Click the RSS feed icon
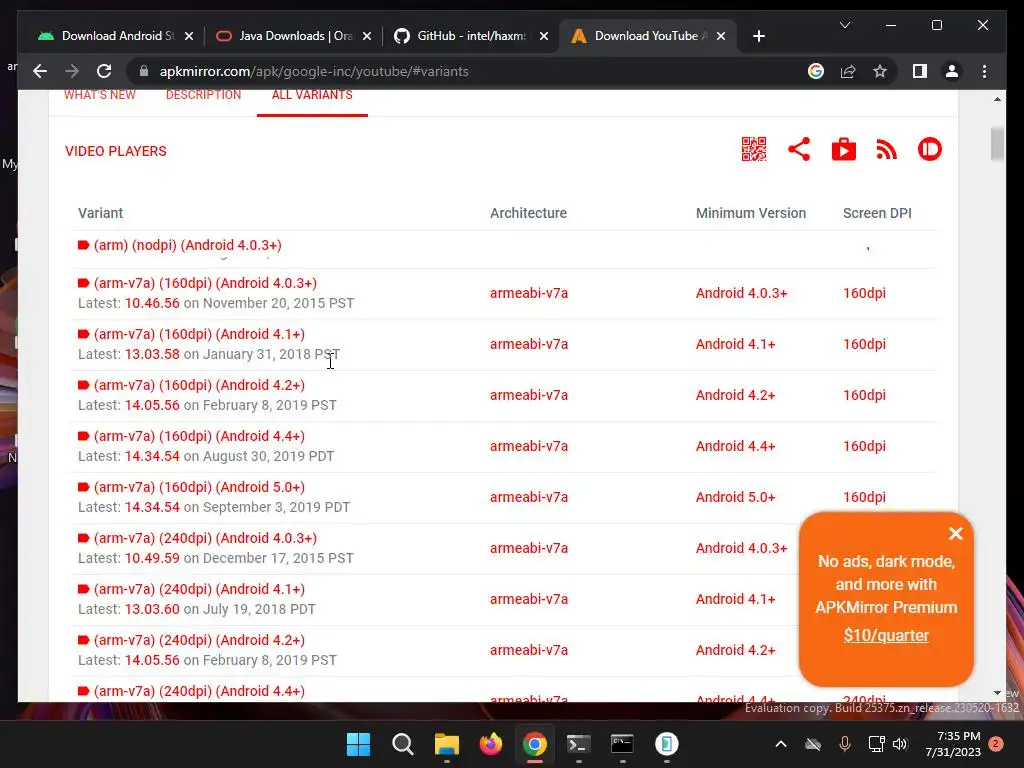1024x768 pixels. (886, 150)
